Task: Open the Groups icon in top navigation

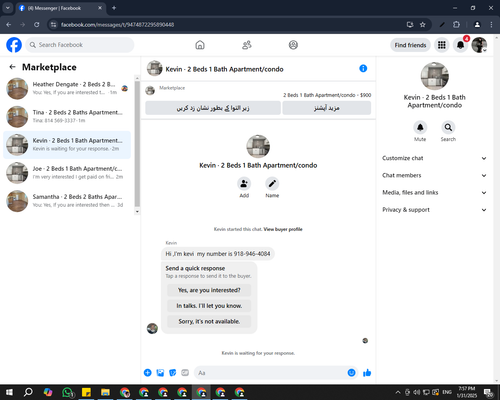Action: (293, 45)
